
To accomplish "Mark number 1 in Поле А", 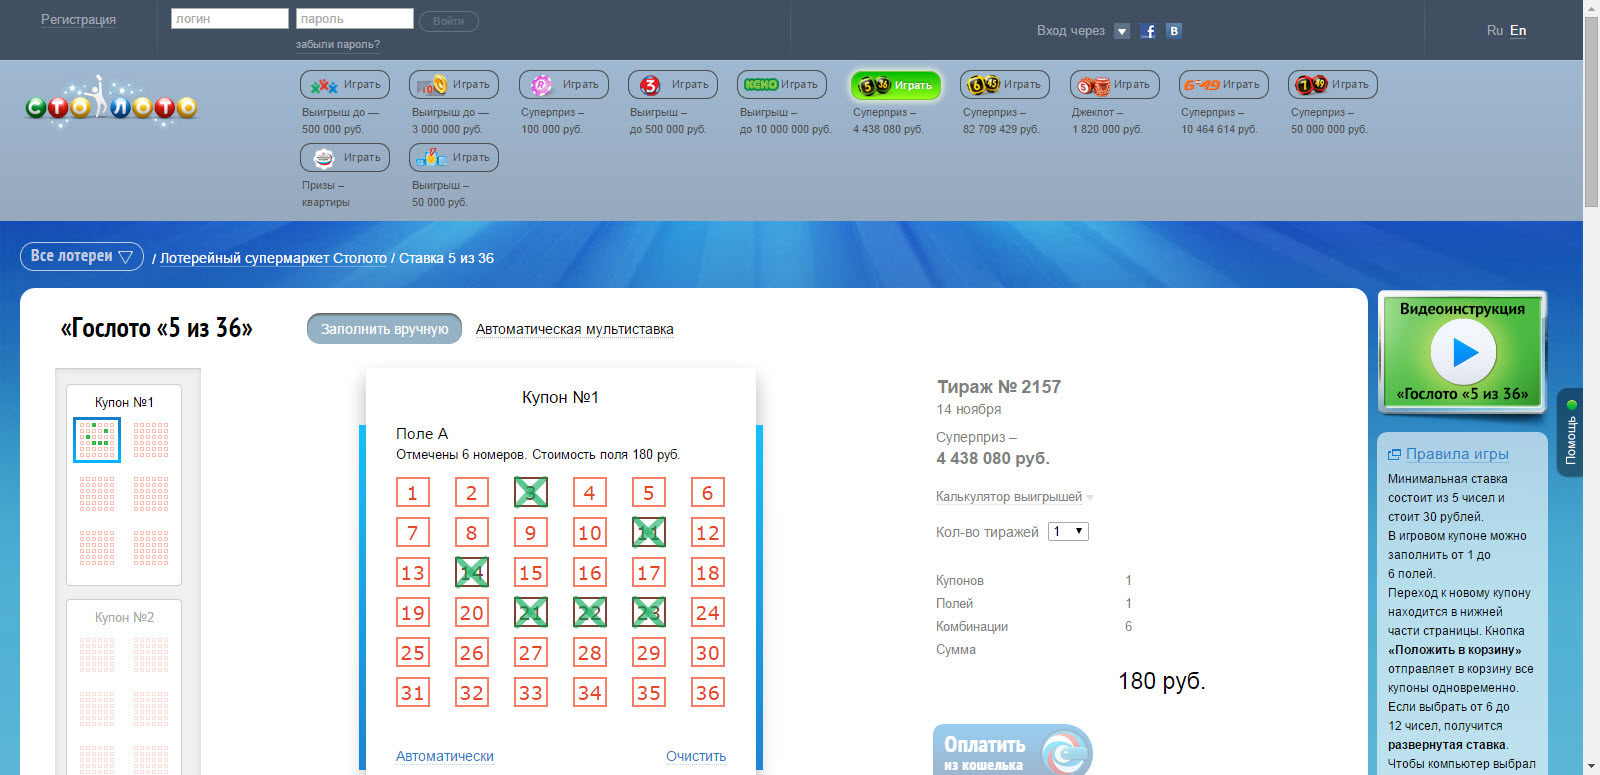I will point(412,492).
